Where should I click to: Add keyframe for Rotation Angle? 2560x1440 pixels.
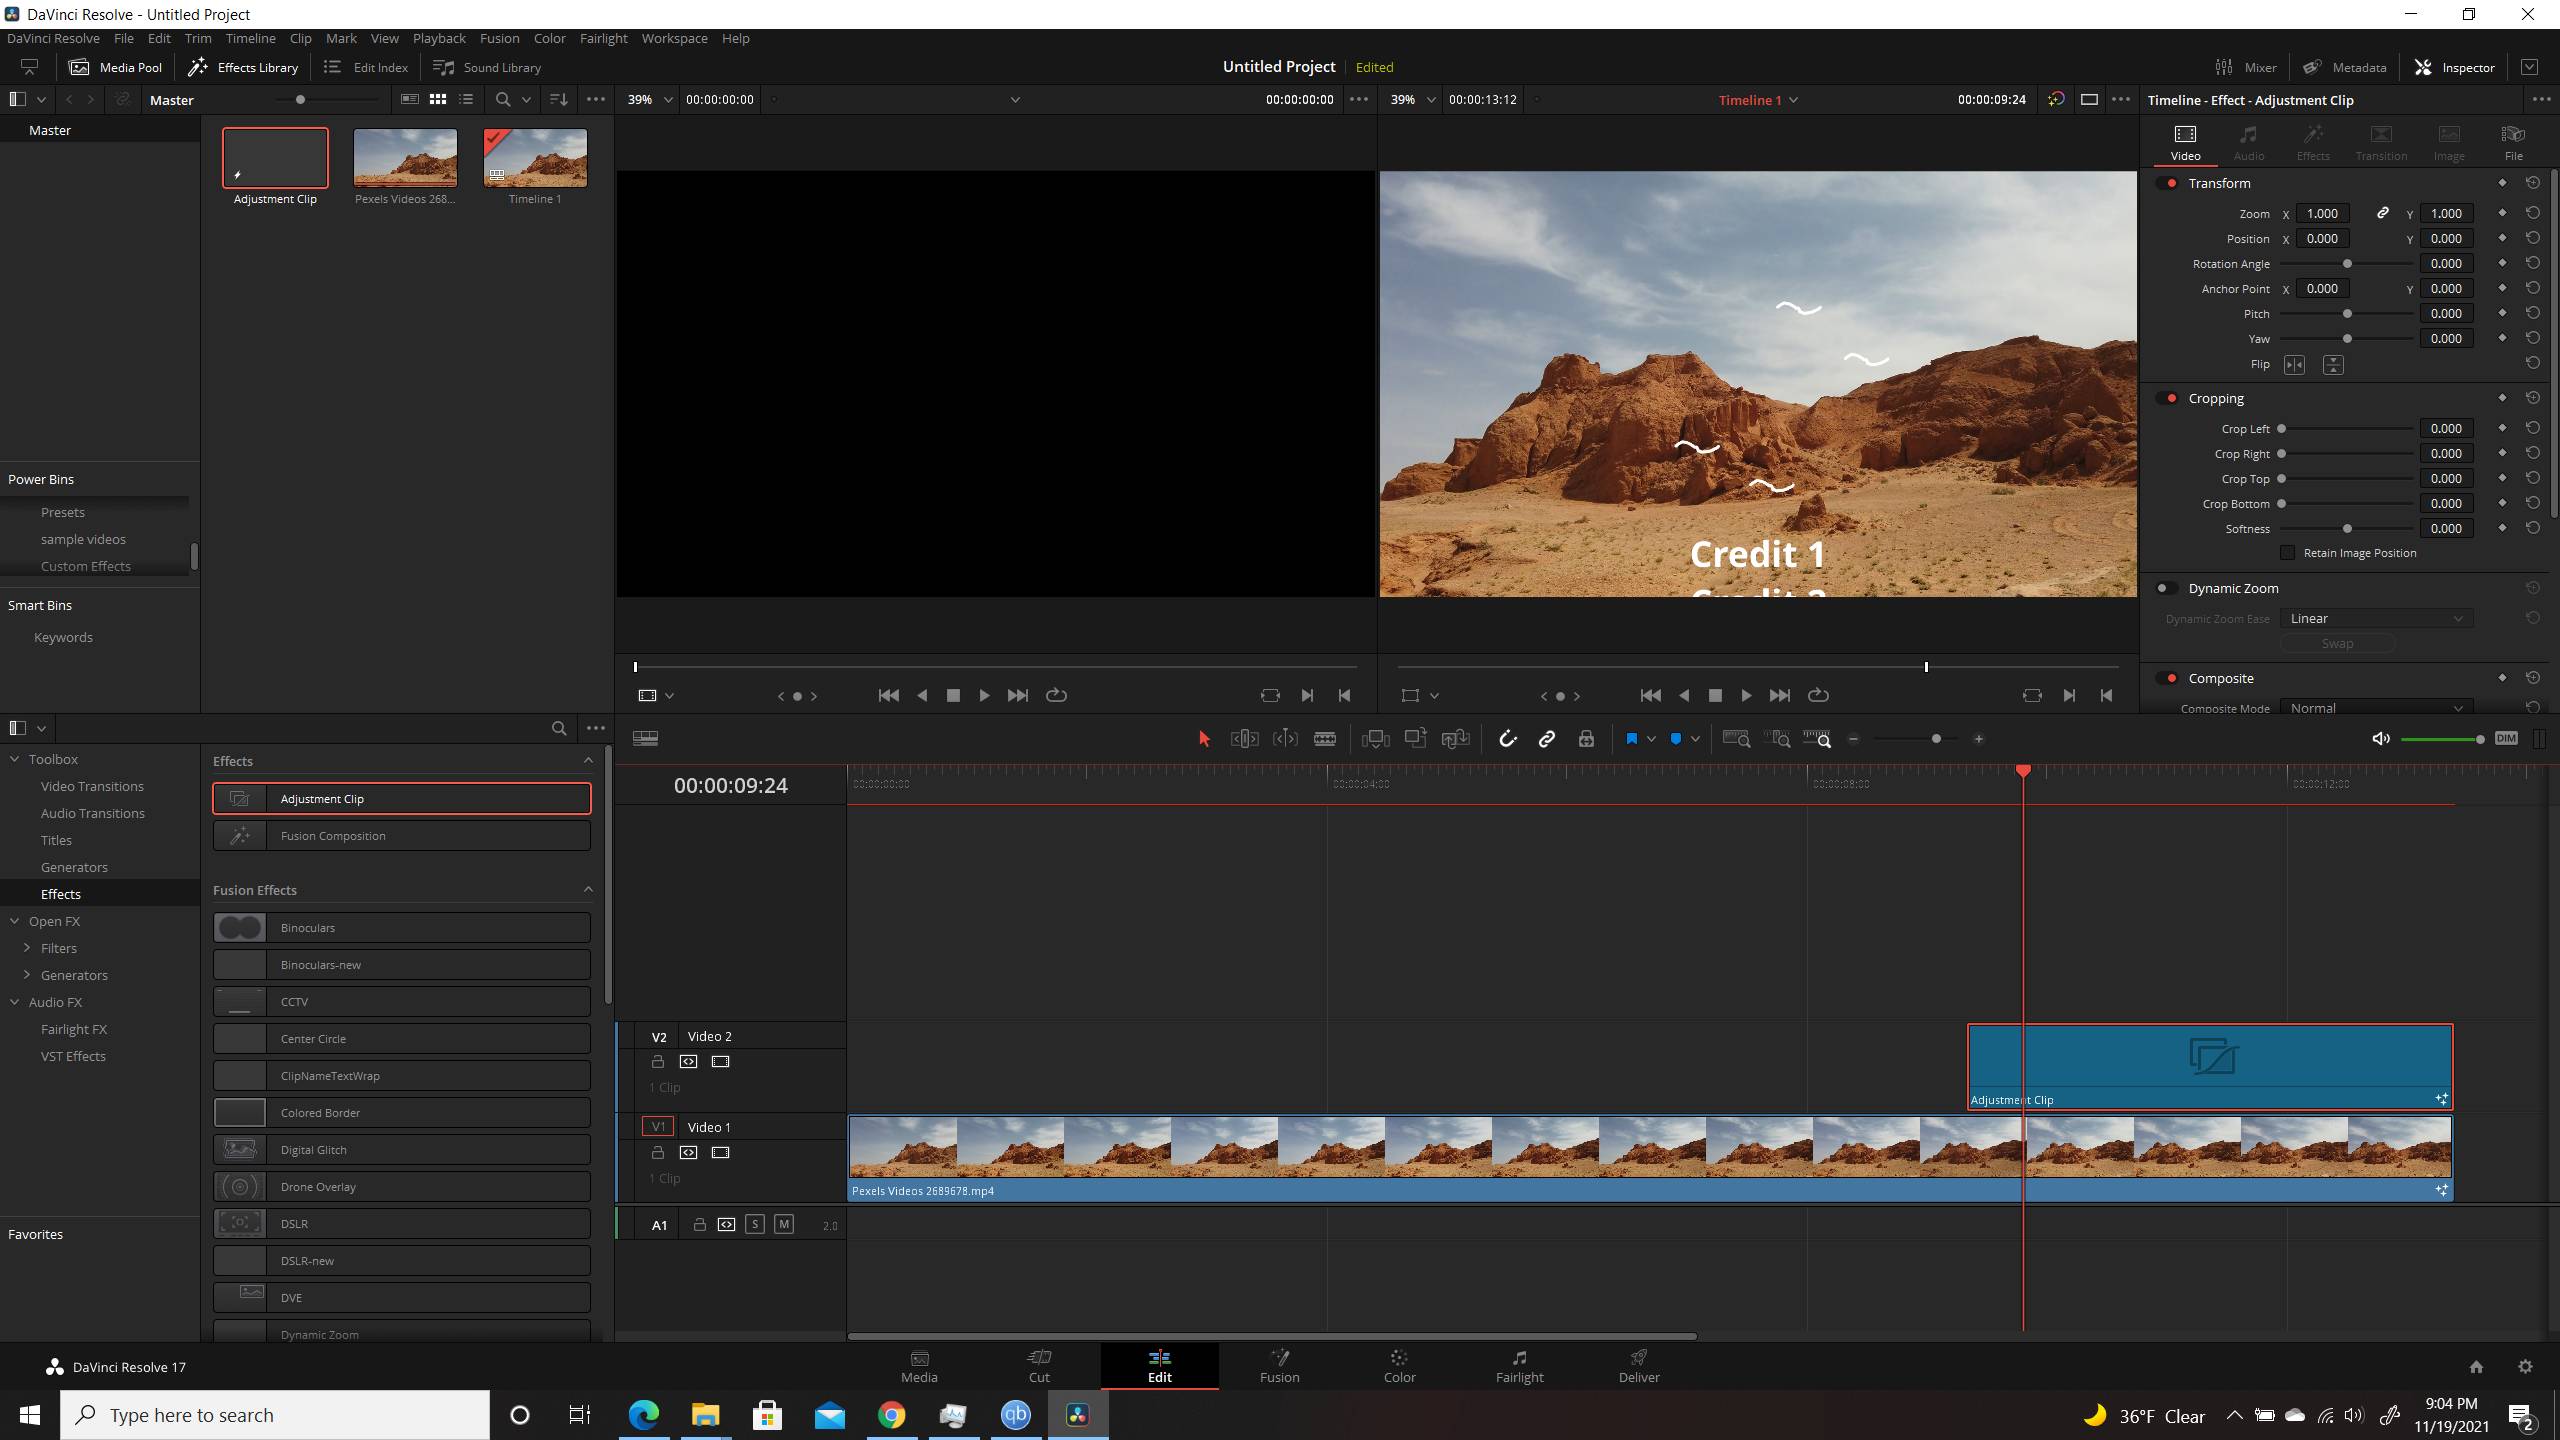[x=2502, y=263]
